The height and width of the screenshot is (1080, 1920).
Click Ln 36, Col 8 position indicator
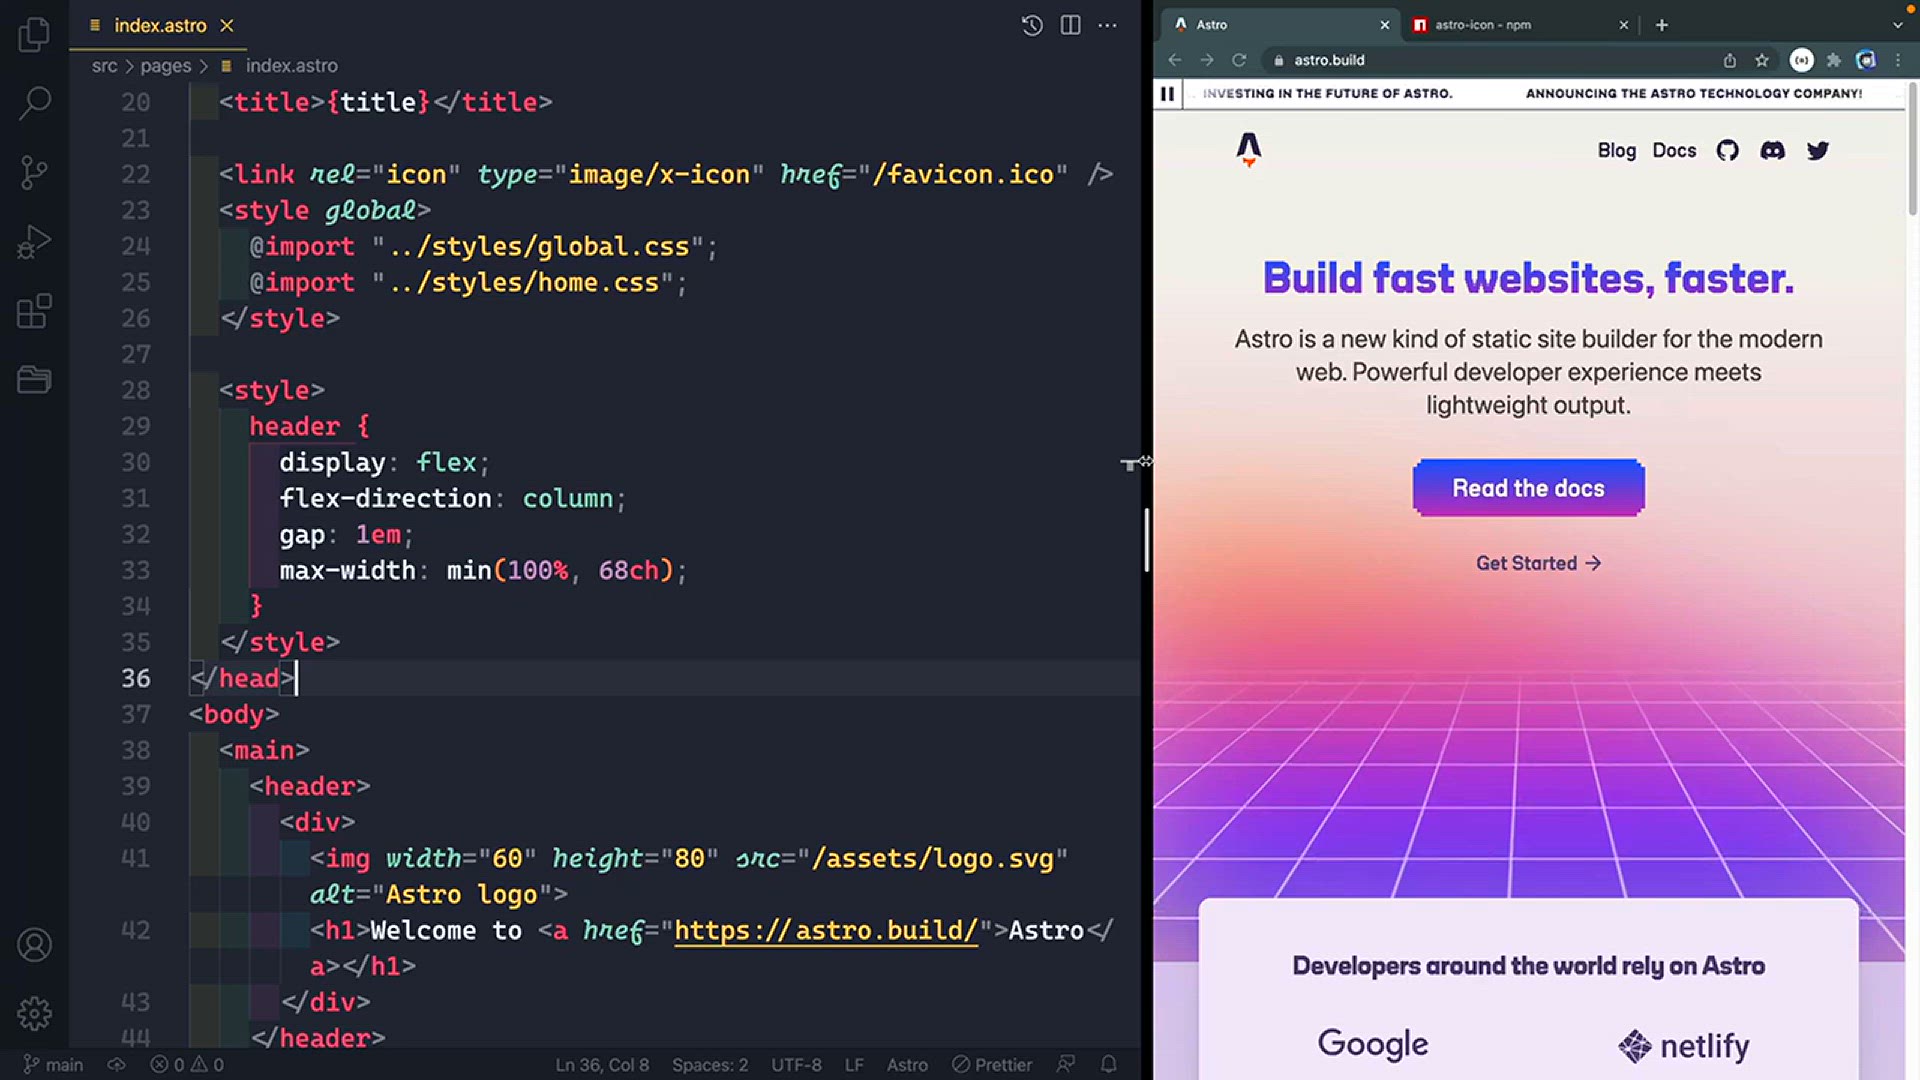[x=602, y=1065]
